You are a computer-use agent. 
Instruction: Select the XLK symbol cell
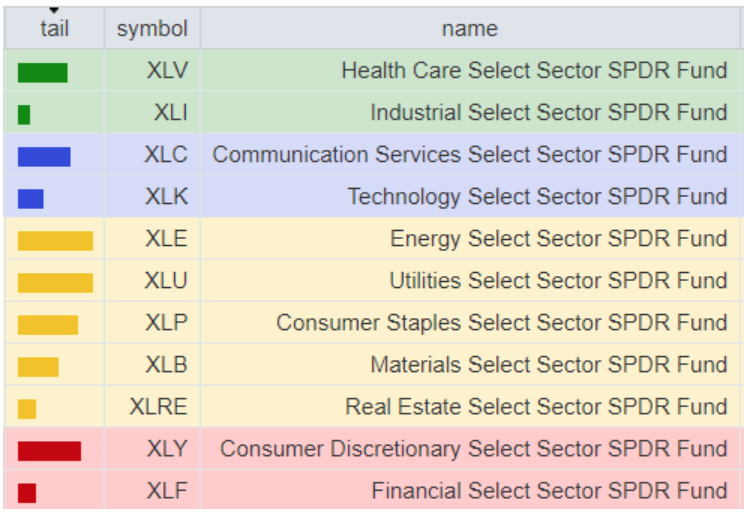[x=166, y=197]
